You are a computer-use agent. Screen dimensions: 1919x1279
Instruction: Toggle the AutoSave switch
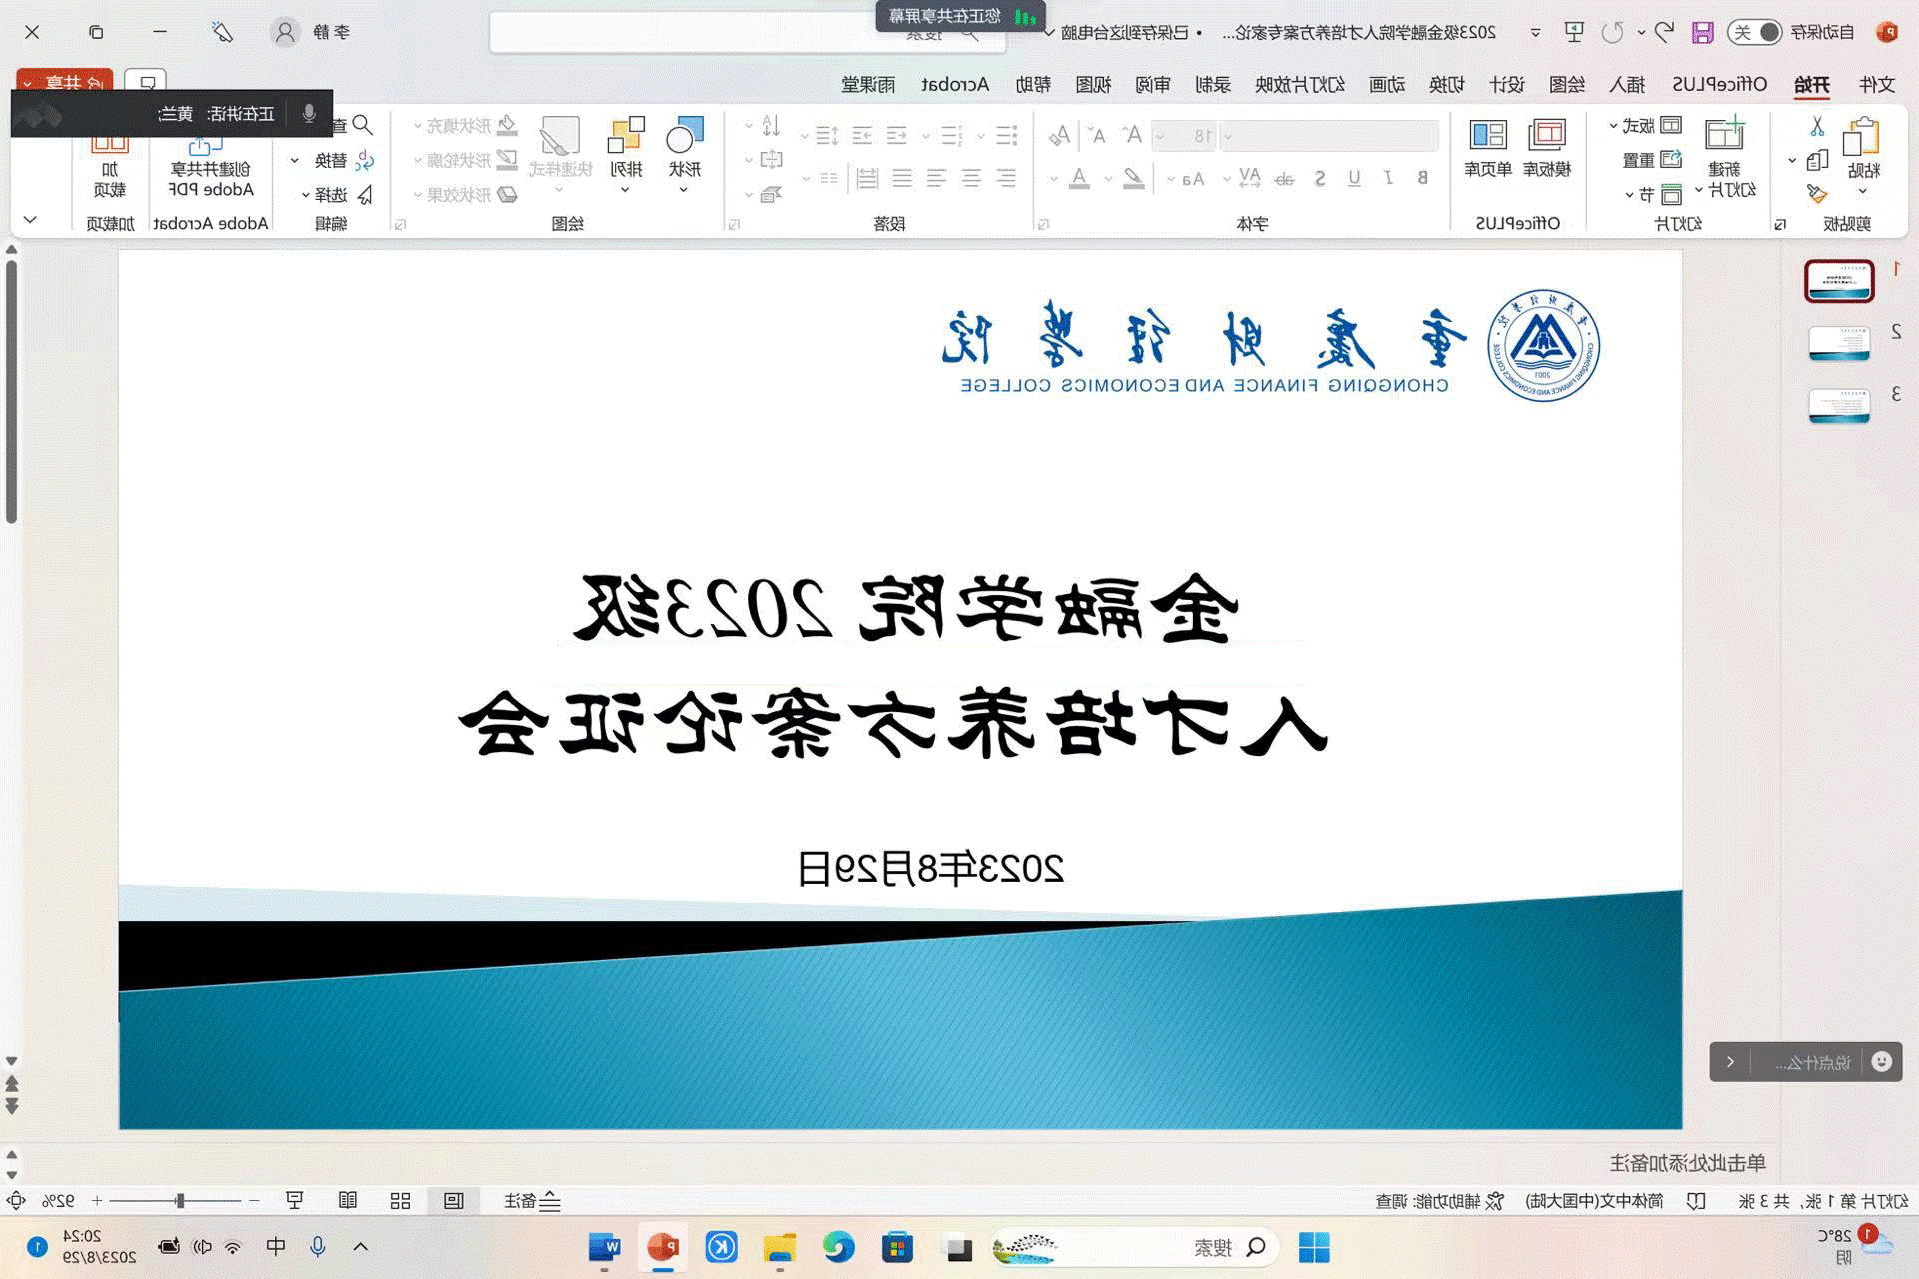point(1755,32)
